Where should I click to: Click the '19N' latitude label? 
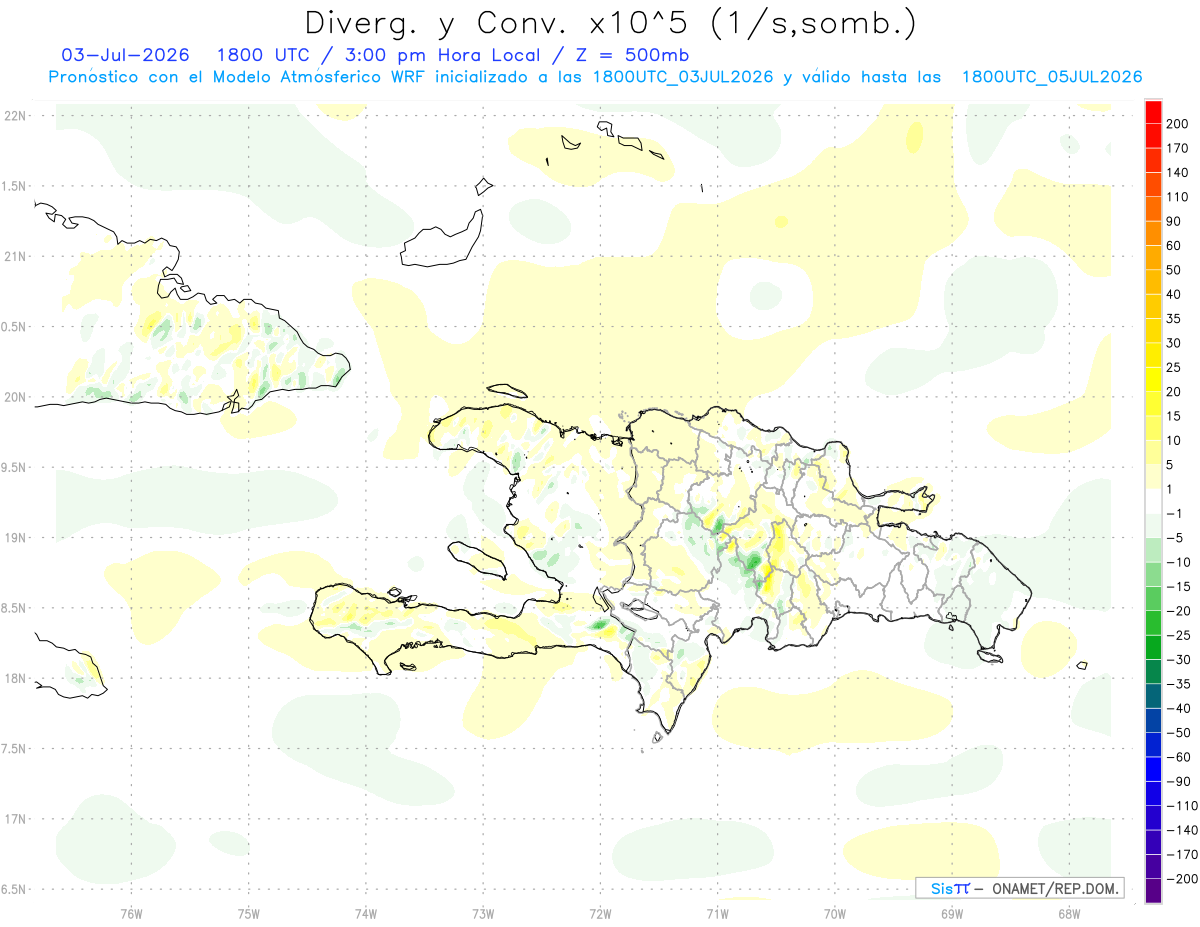14,538
